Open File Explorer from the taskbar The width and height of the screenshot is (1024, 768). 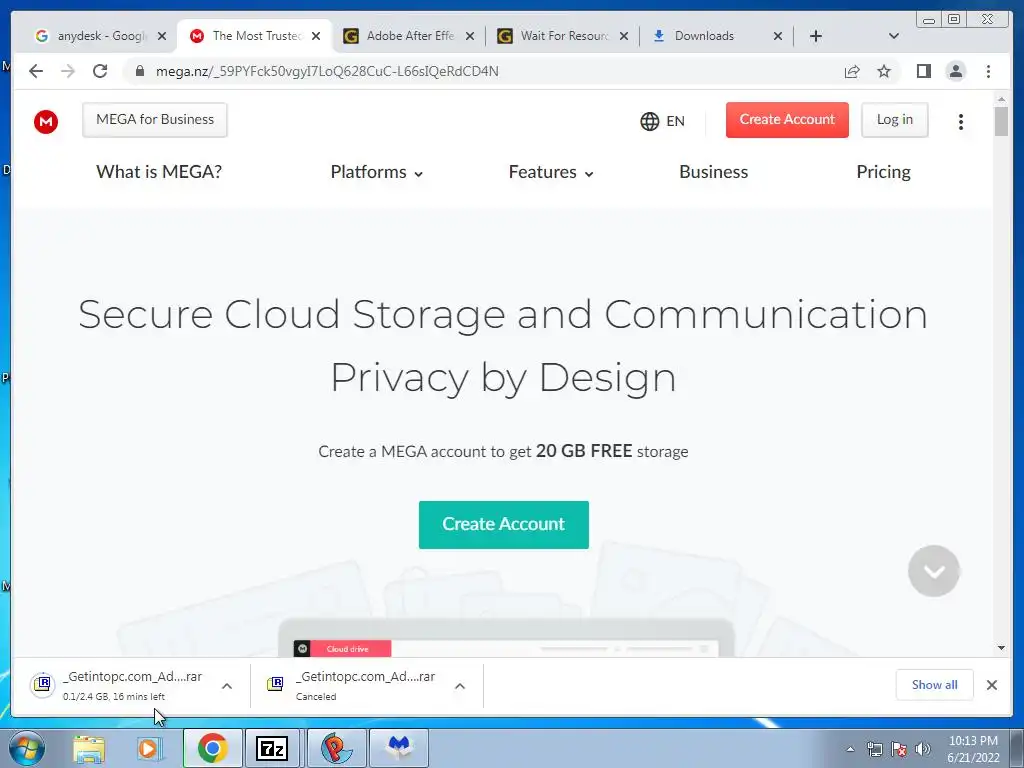(x=89, y=748)
